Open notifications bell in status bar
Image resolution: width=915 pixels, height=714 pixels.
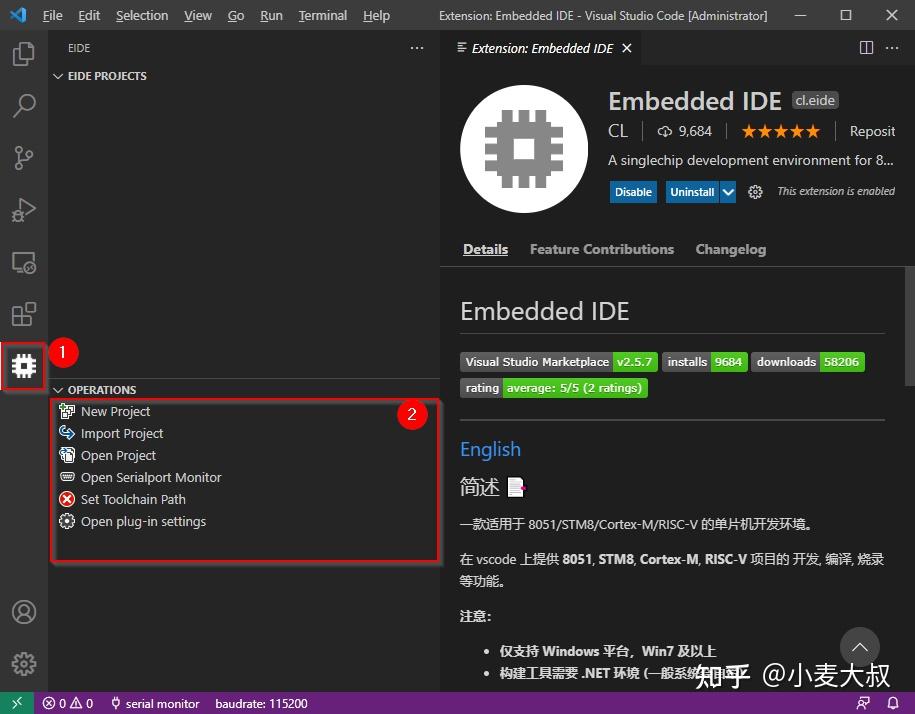(893, 704)
